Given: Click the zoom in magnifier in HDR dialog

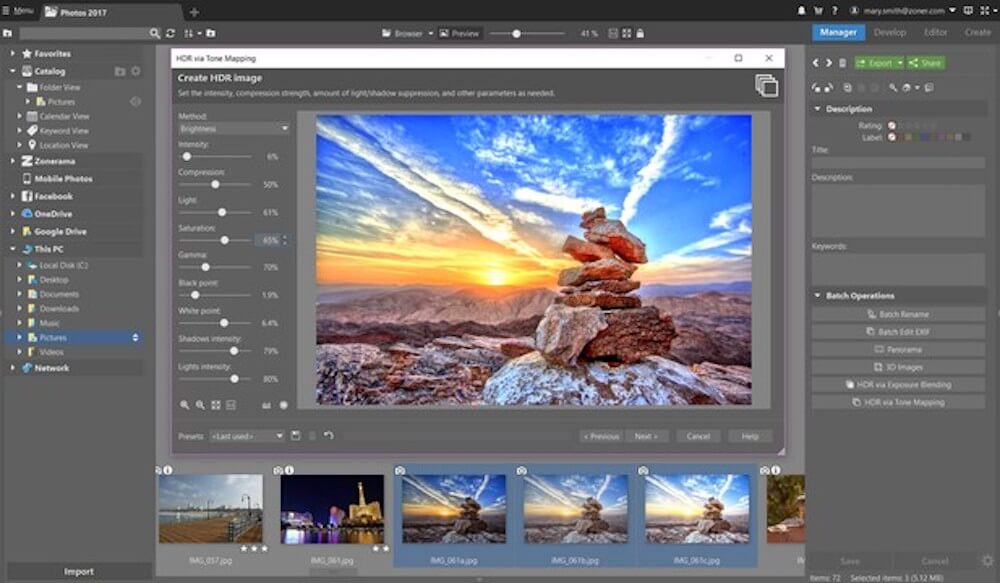Looking at the screenshot, I should click(185, 405).
